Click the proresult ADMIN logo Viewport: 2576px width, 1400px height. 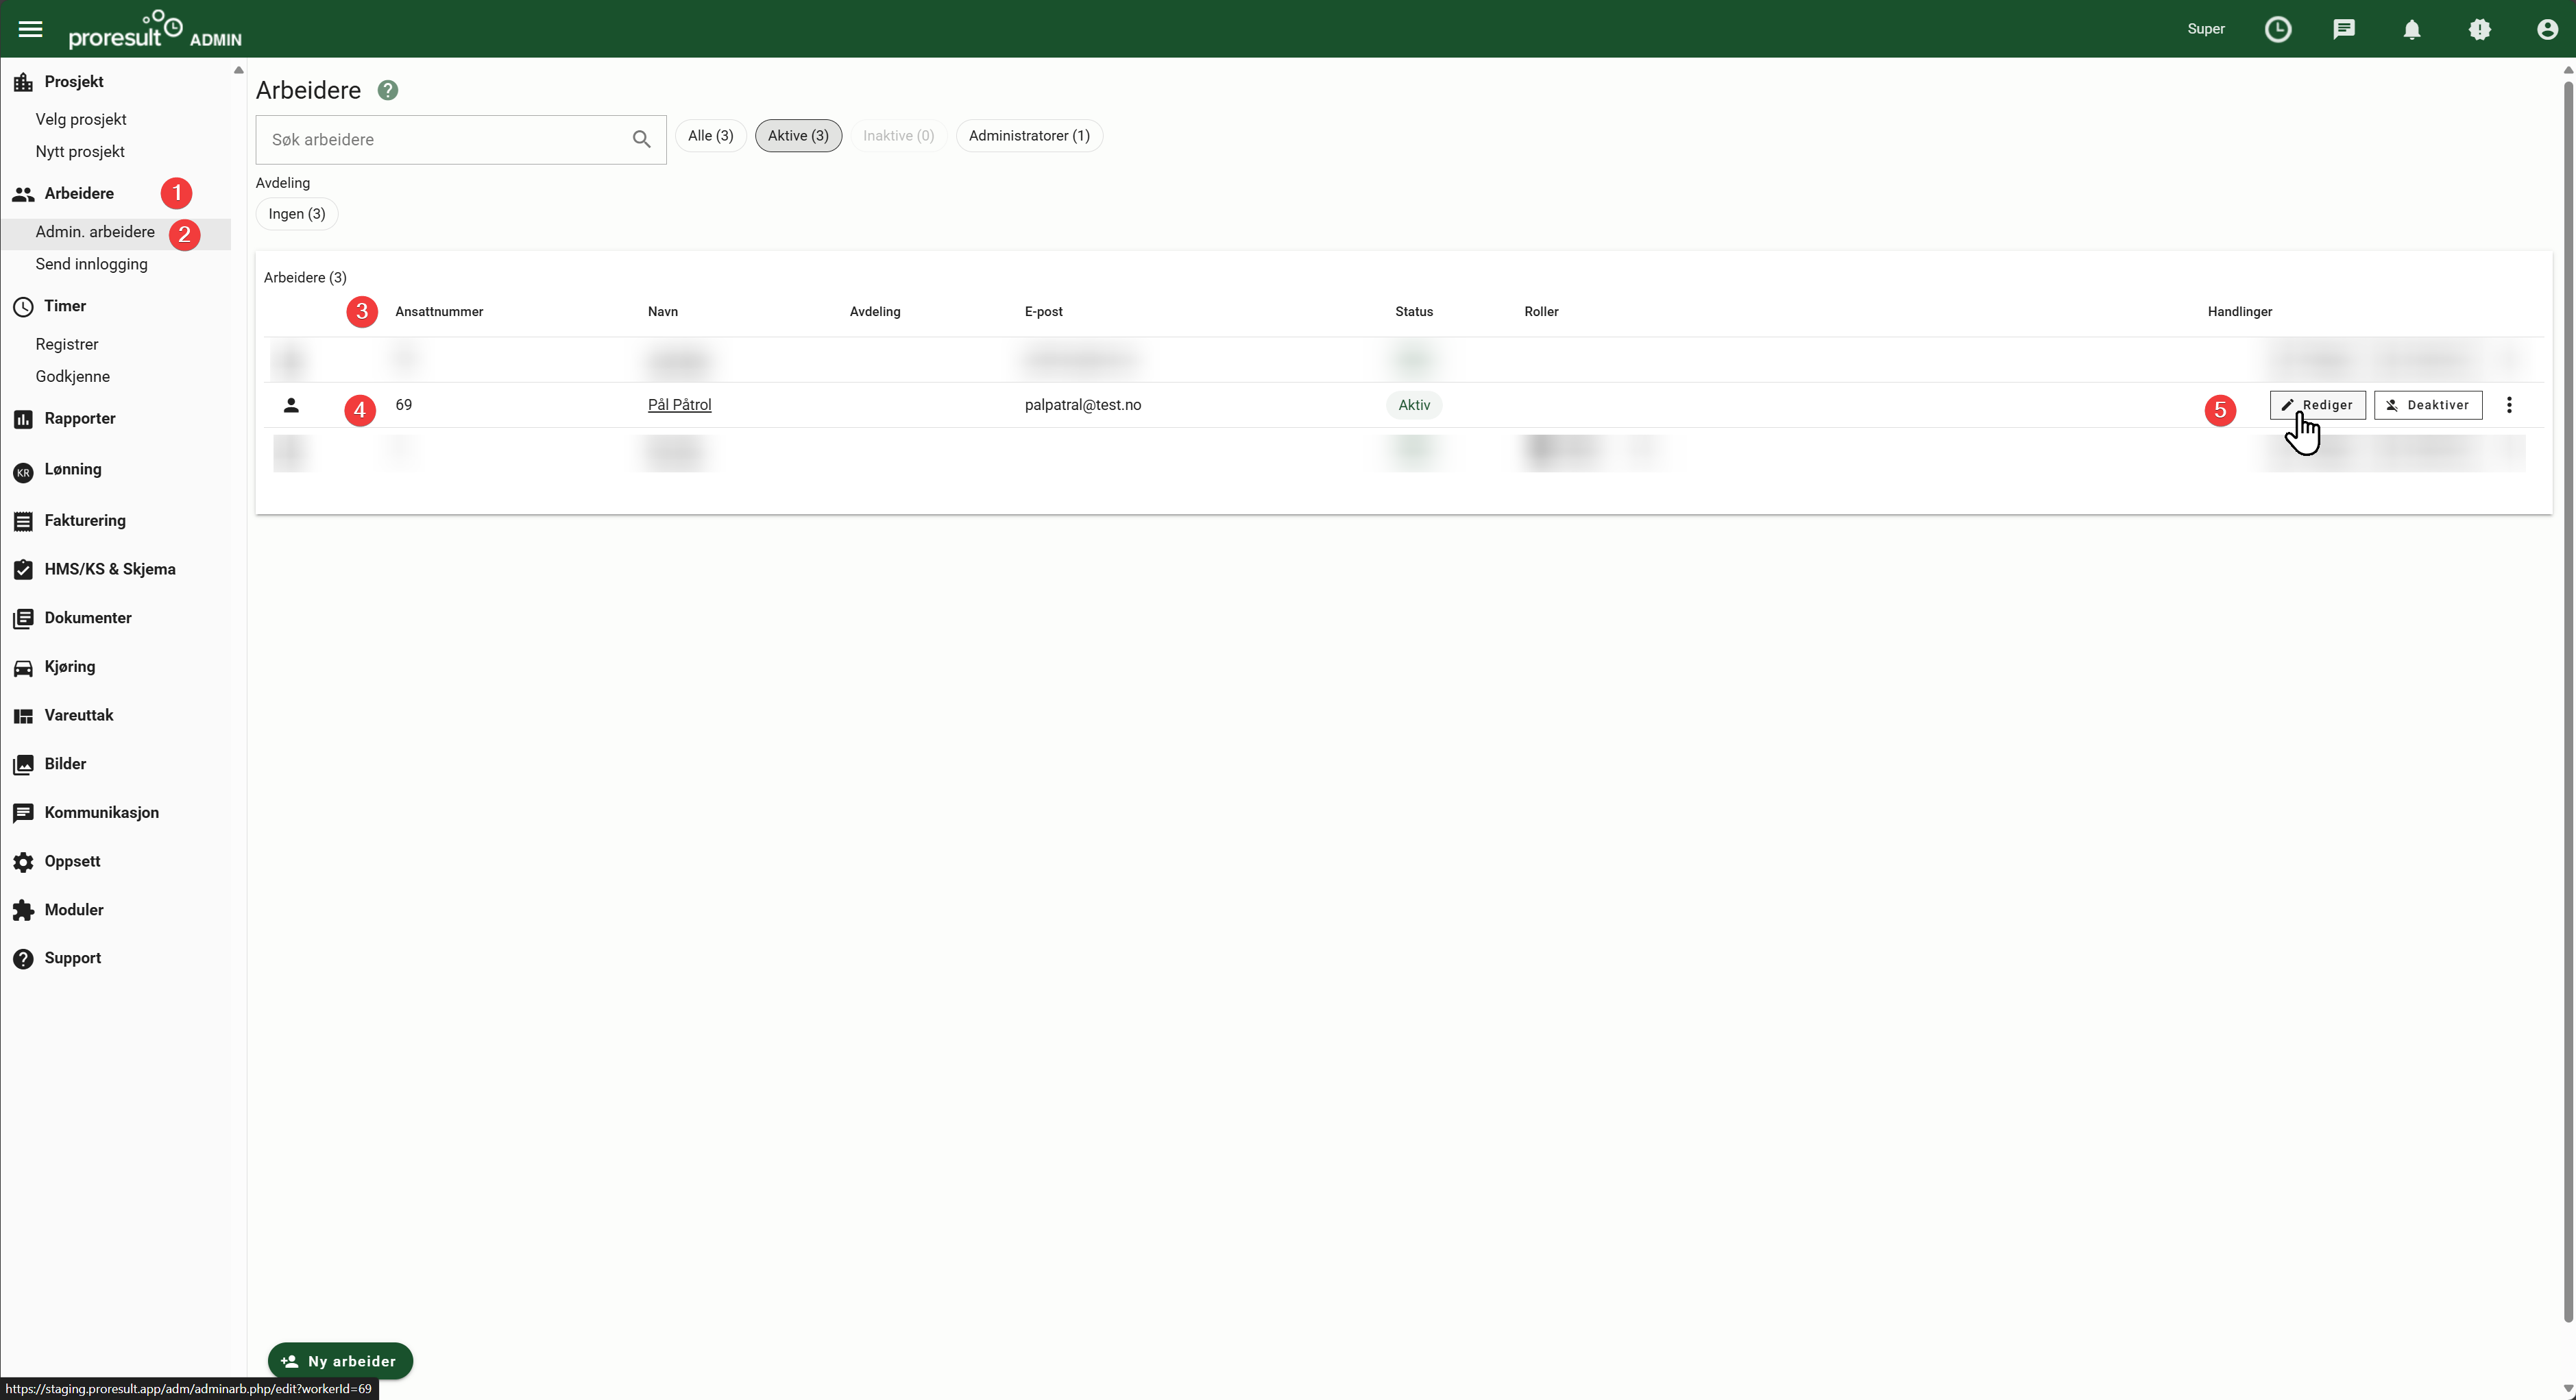tap(155, 29)
